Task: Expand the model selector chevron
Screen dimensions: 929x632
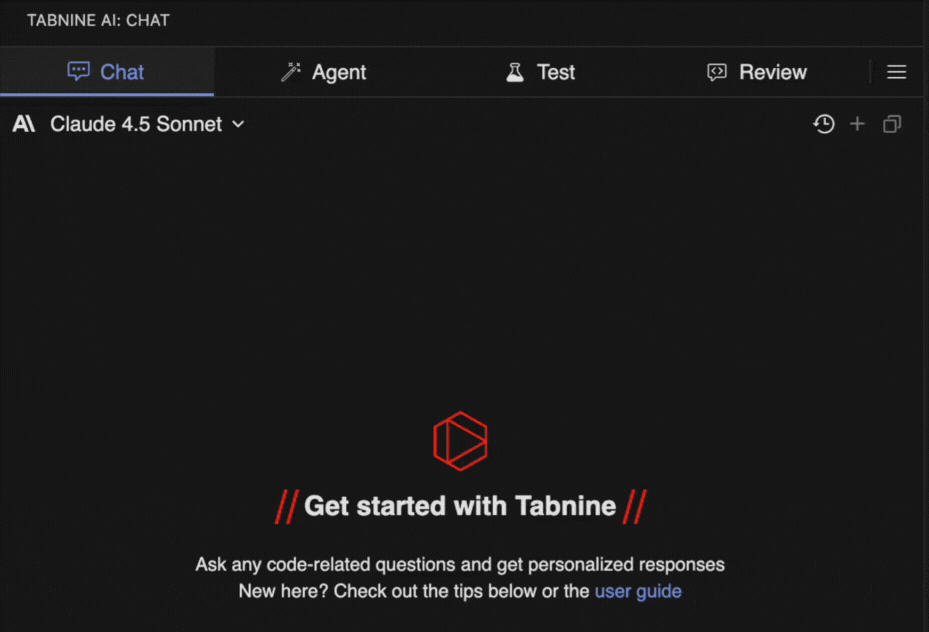Action: [238, 124]
